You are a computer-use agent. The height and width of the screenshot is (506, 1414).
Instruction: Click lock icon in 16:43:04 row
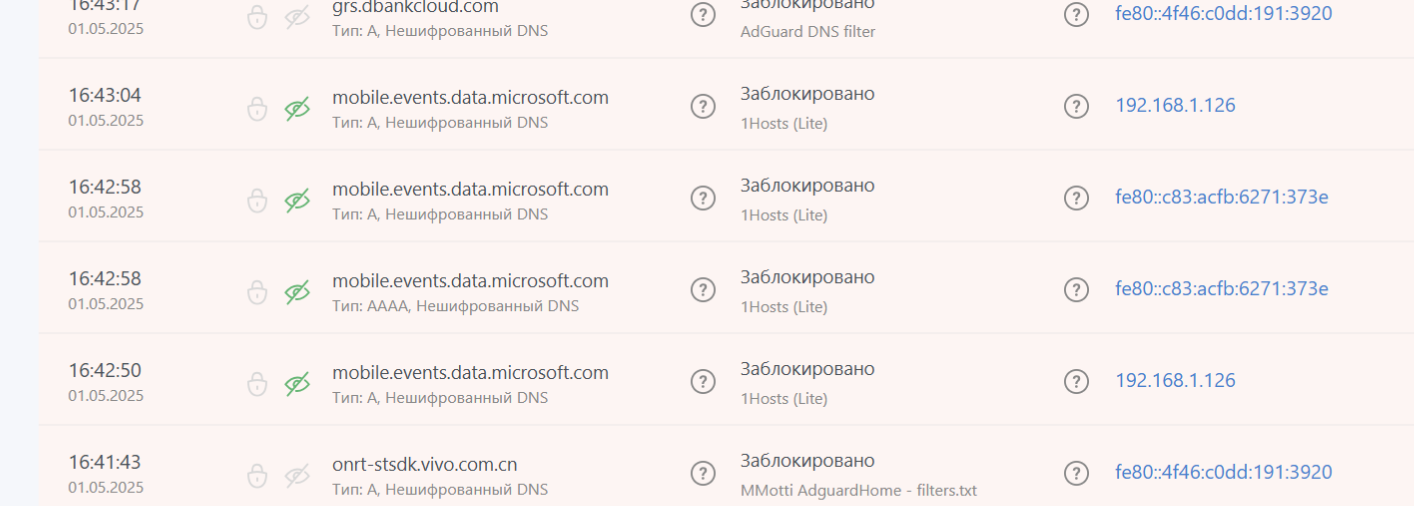pyautogui.click(x=257, y=108)
